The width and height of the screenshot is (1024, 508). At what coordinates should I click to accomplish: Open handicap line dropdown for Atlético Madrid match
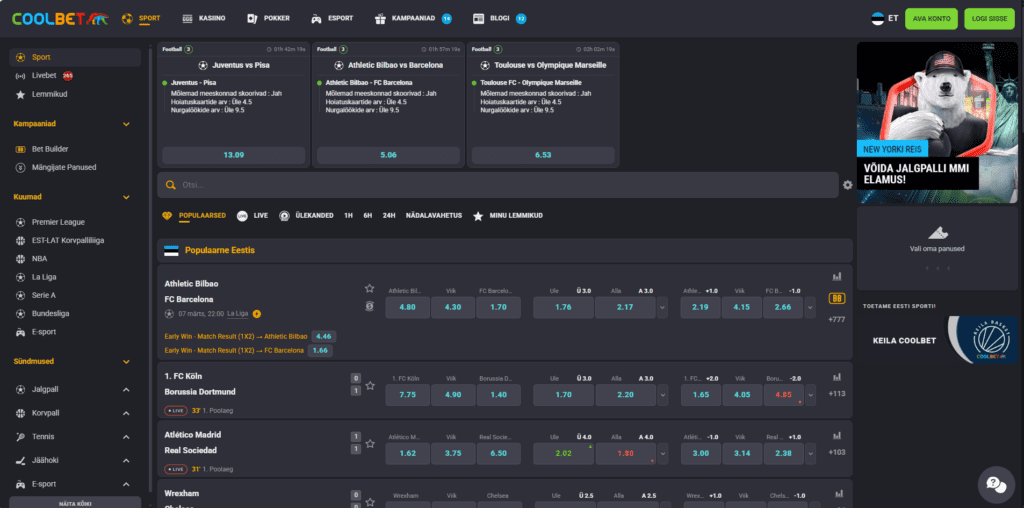tap(810, 453)
